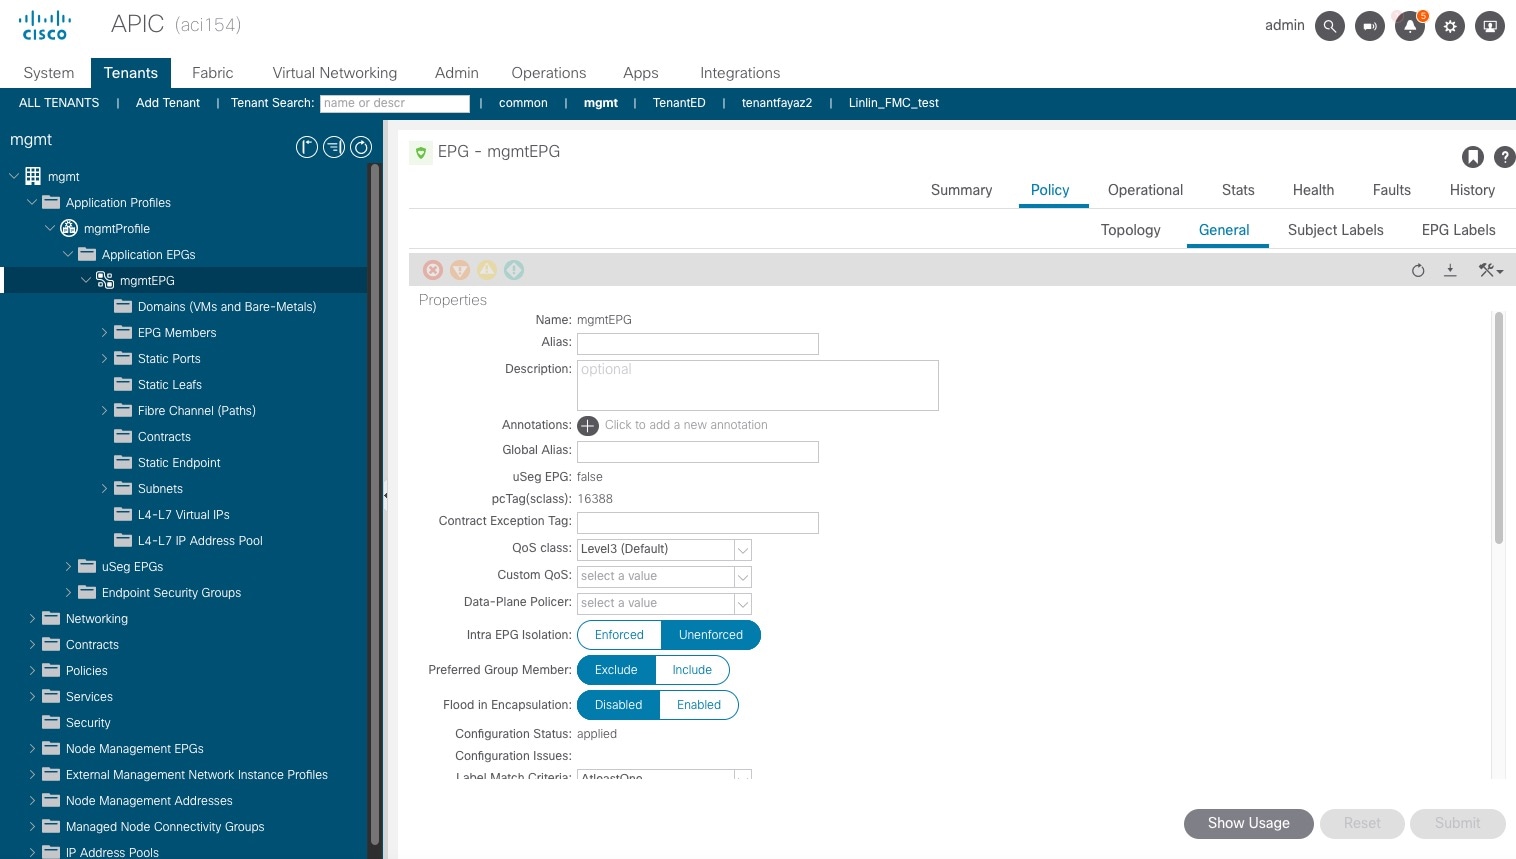The width and height of the screenshot is (1516, 859).
Task: Open the tools wrench menu
Action: pyautogui.click(x=1489, y=270)
